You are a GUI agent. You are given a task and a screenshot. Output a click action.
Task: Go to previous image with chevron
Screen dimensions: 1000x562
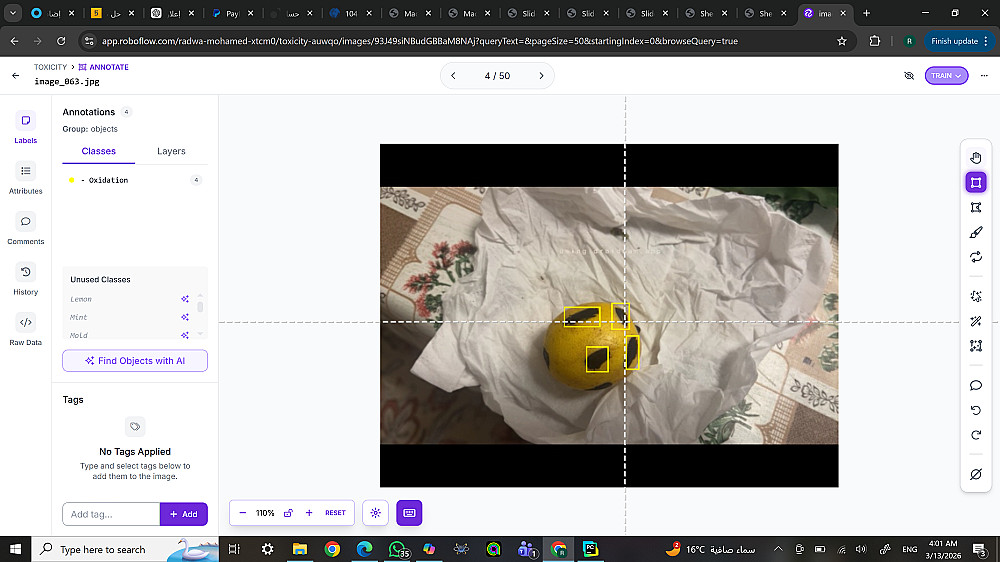click(453, 75)
